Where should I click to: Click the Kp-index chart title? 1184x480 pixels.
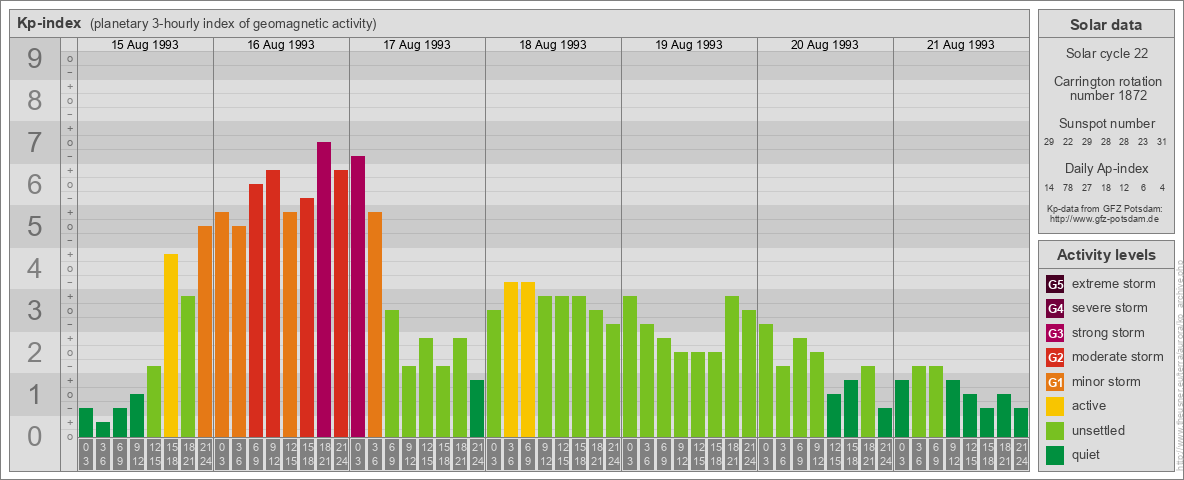coord(49,23)
